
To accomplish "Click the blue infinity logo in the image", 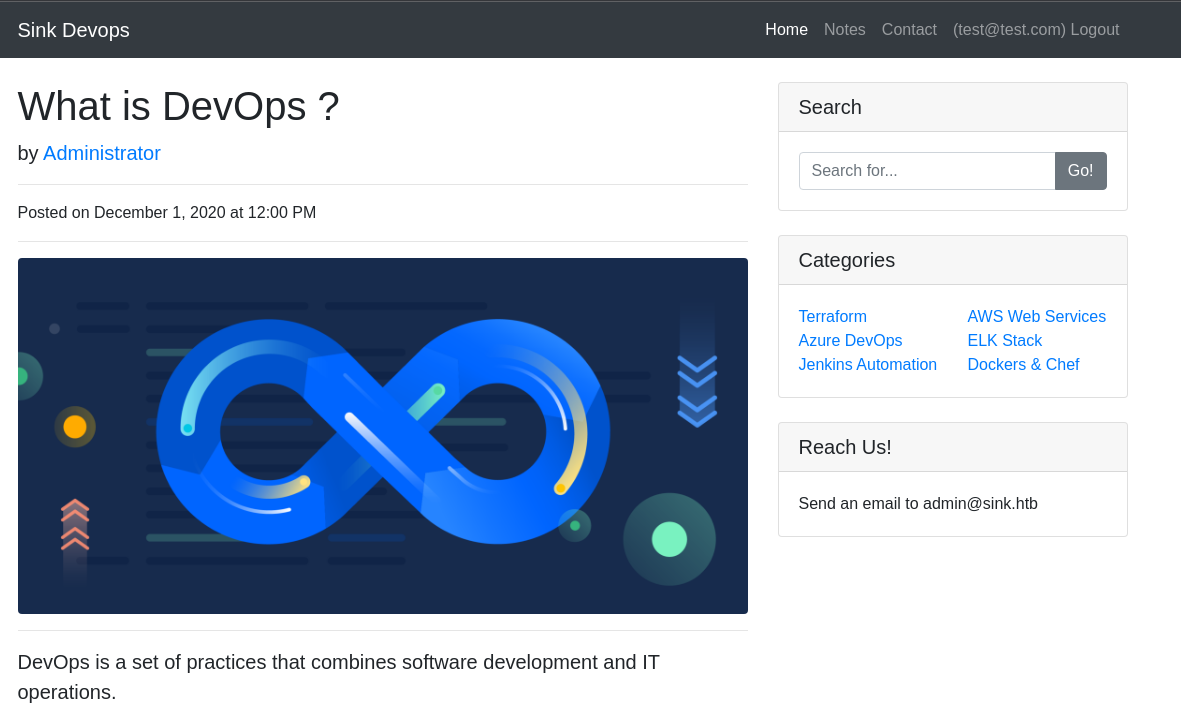I will (x=383, y=431).
